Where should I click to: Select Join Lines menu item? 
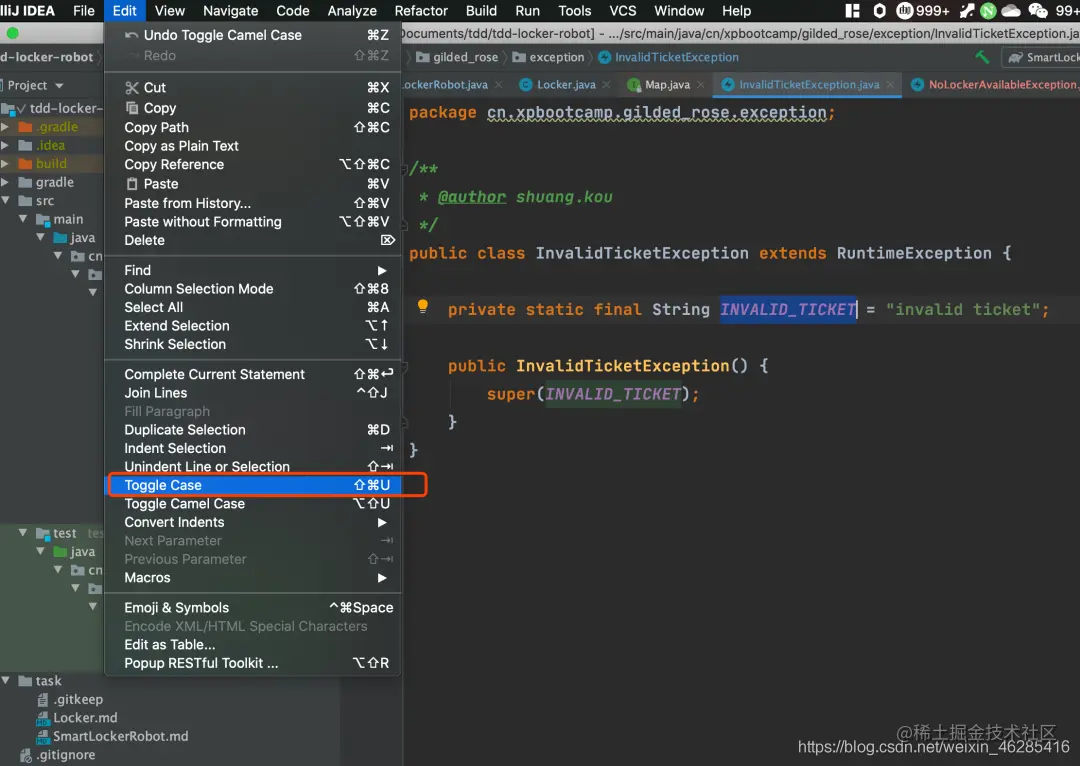click(x=252, y=393)
